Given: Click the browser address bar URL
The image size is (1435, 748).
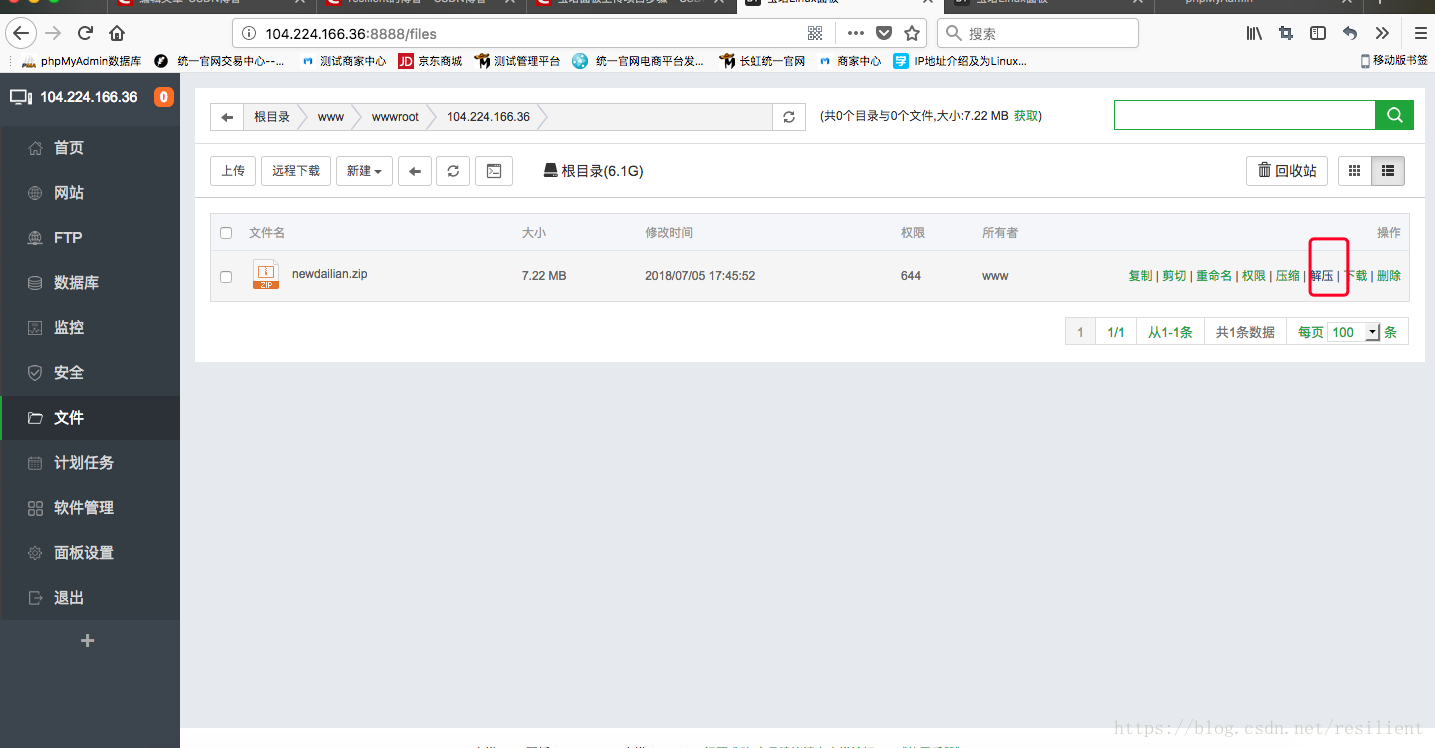Looking at the screenshot, I should point(351,34).
